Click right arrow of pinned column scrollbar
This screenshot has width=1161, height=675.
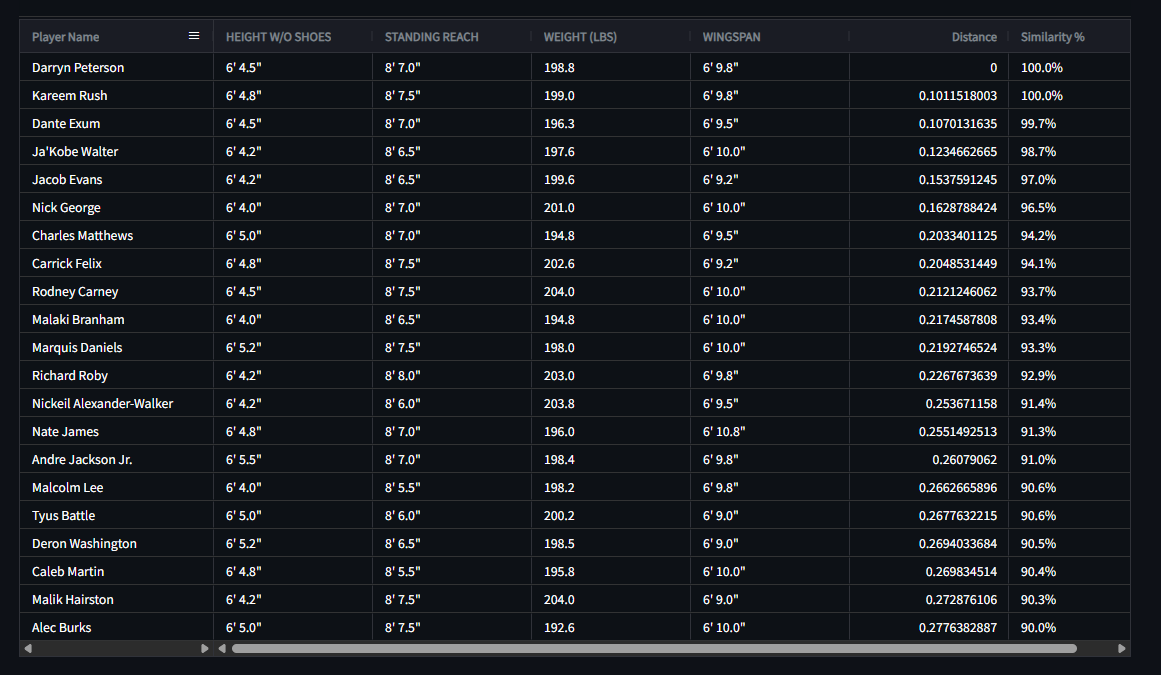pos(204,648)
